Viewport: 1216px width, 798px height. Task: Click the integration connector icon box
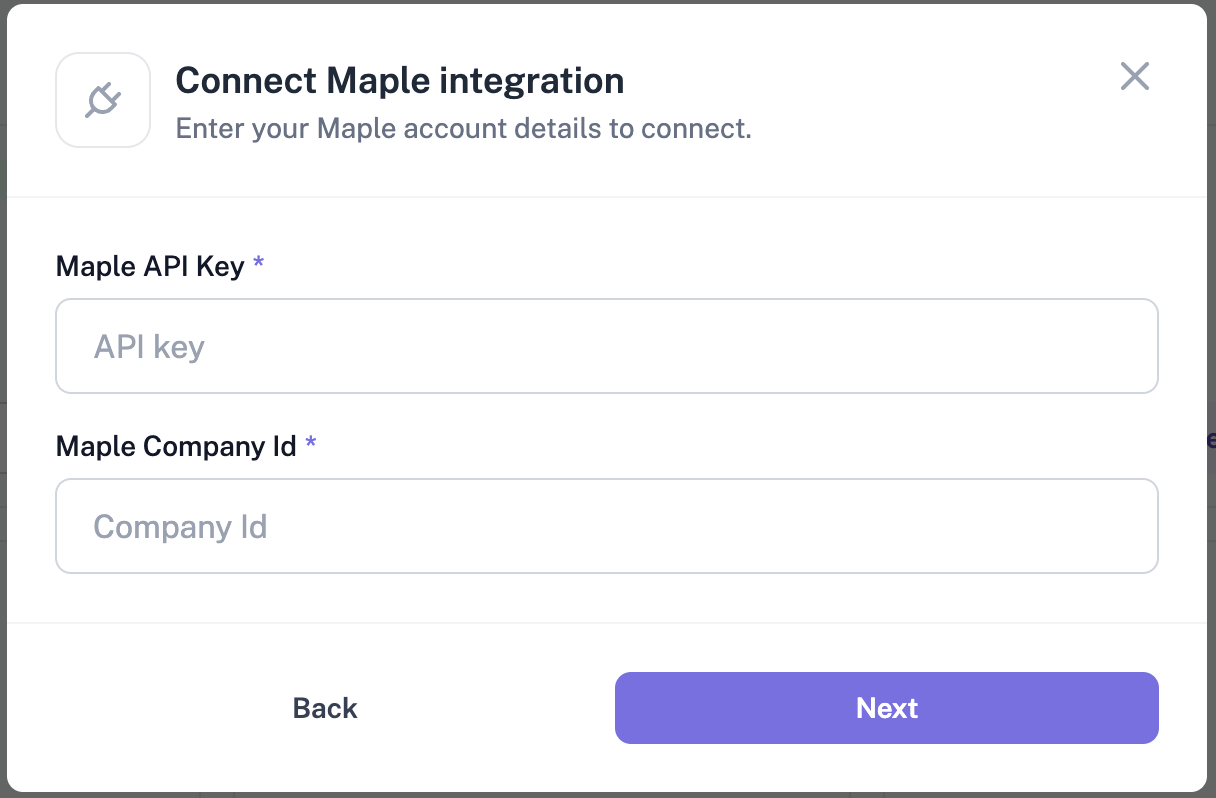(103, 100)
